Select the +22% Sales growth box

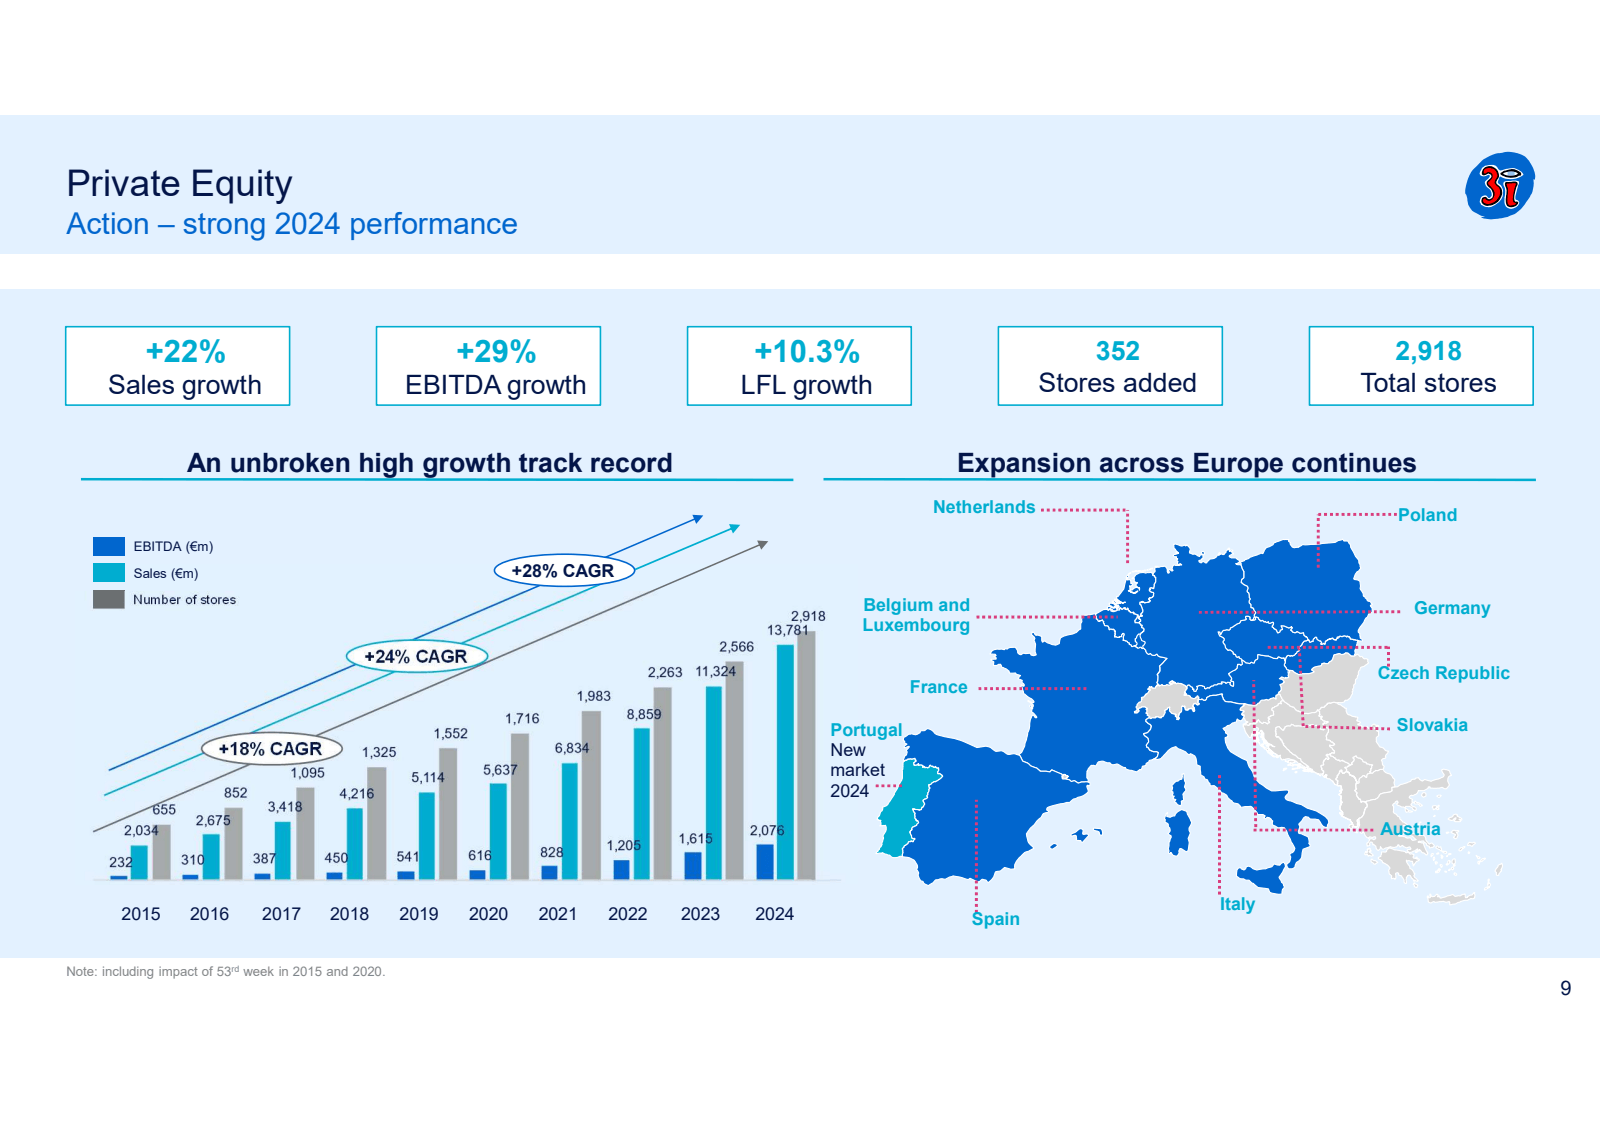178,366
